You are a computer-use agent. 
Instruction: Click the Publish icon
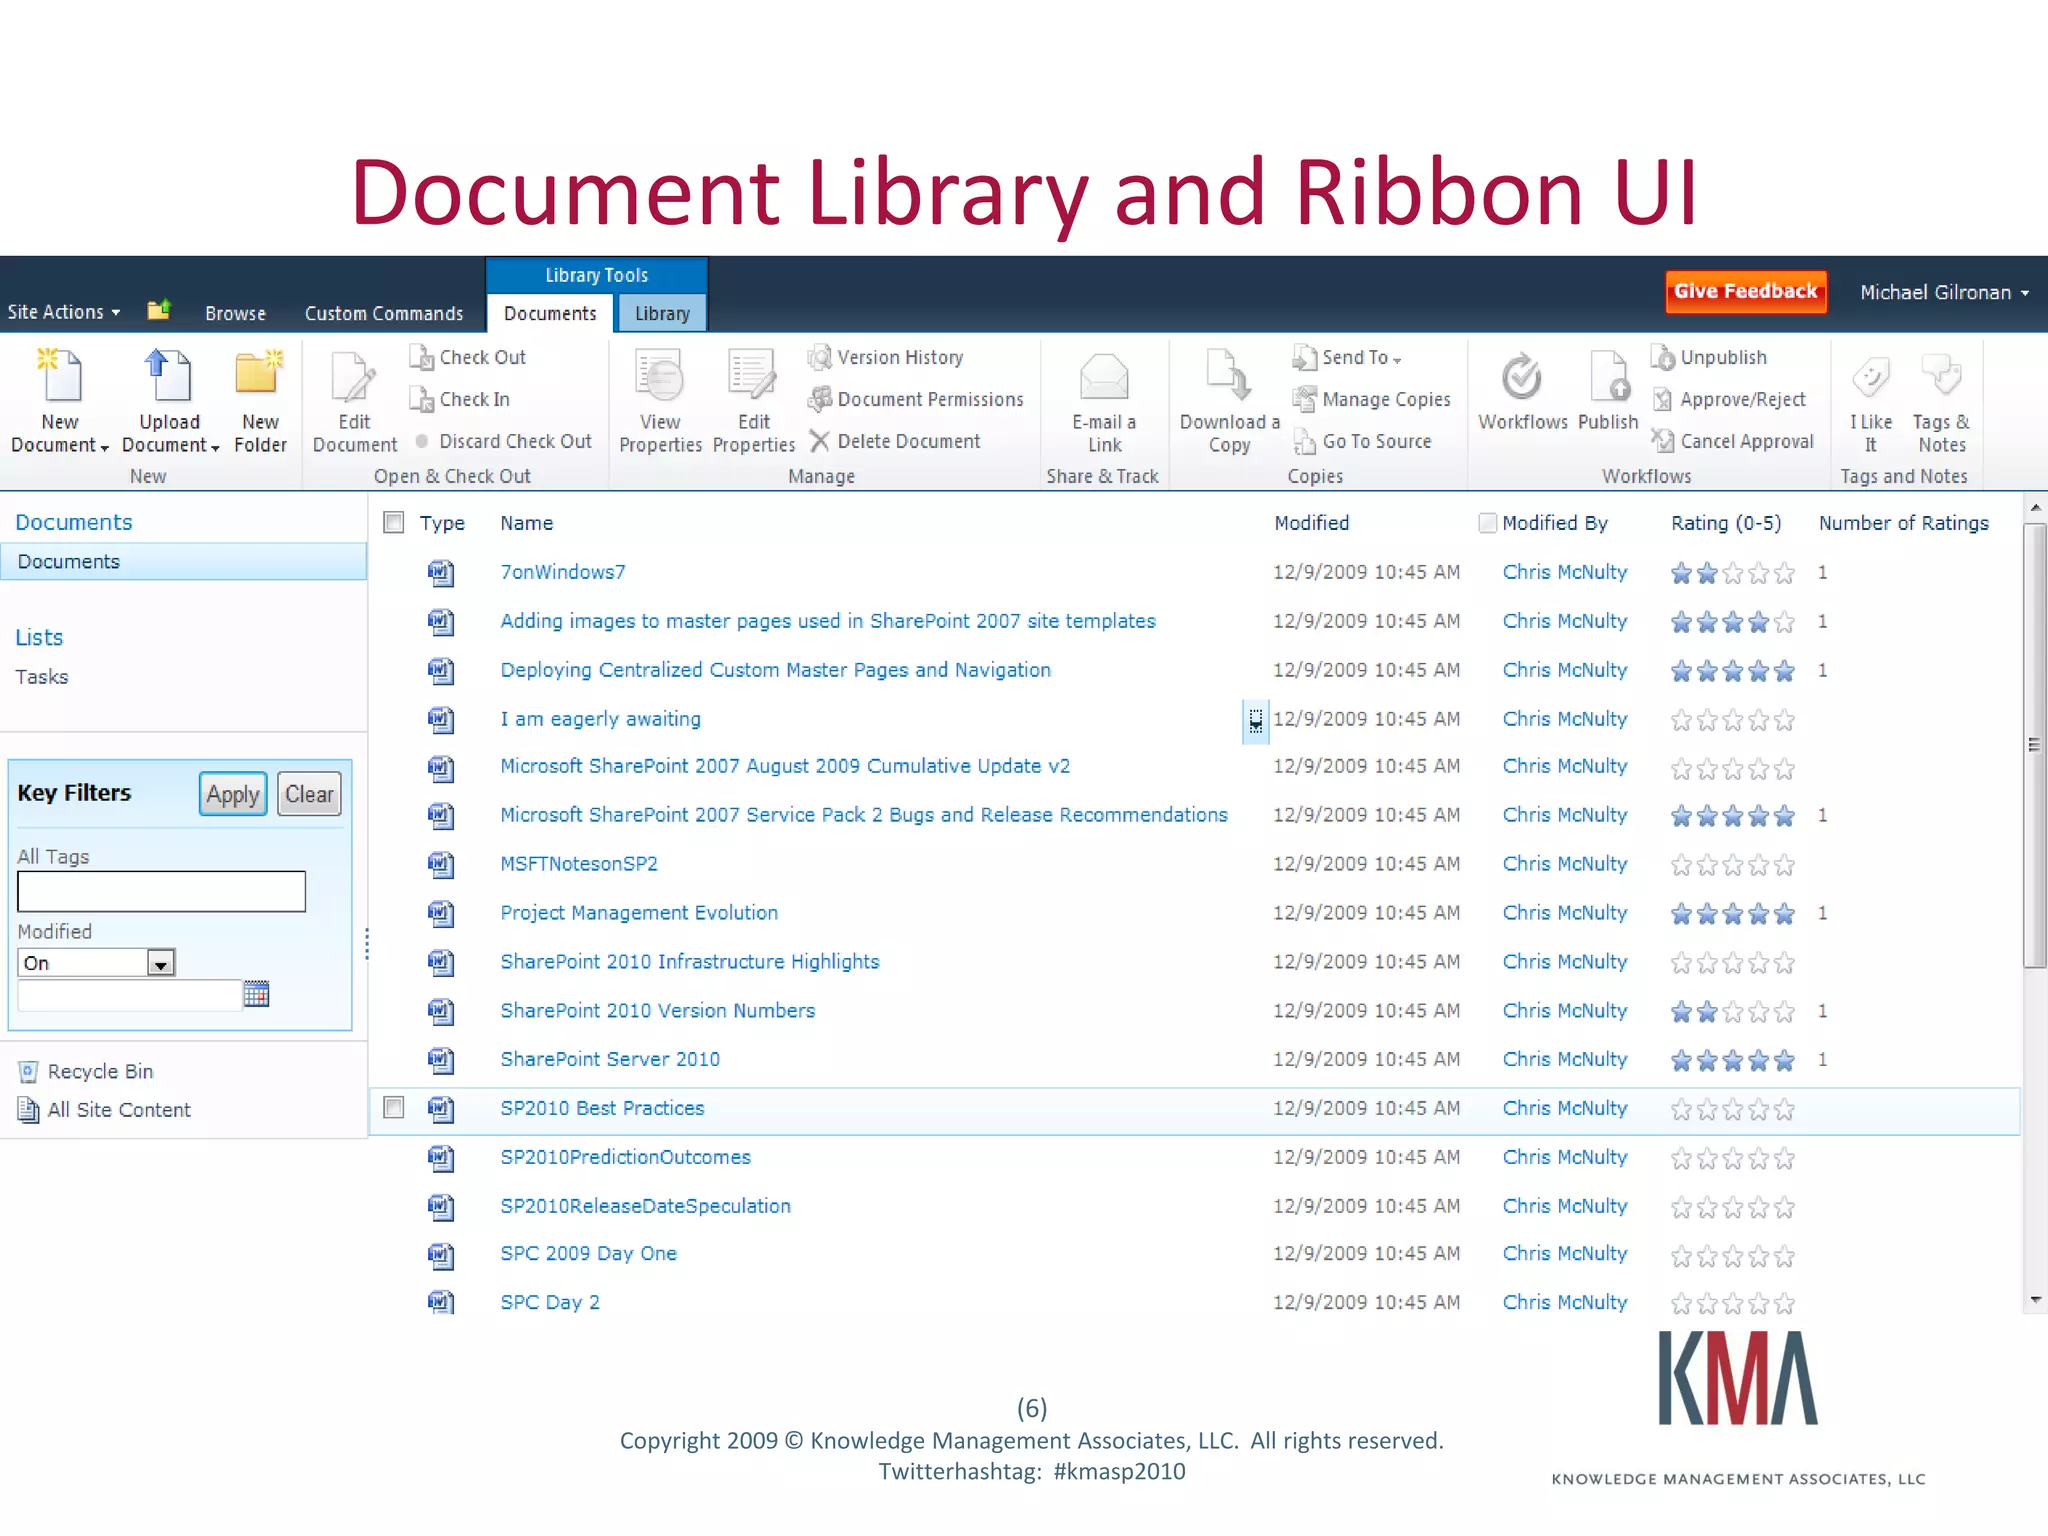click(1608, 378)
